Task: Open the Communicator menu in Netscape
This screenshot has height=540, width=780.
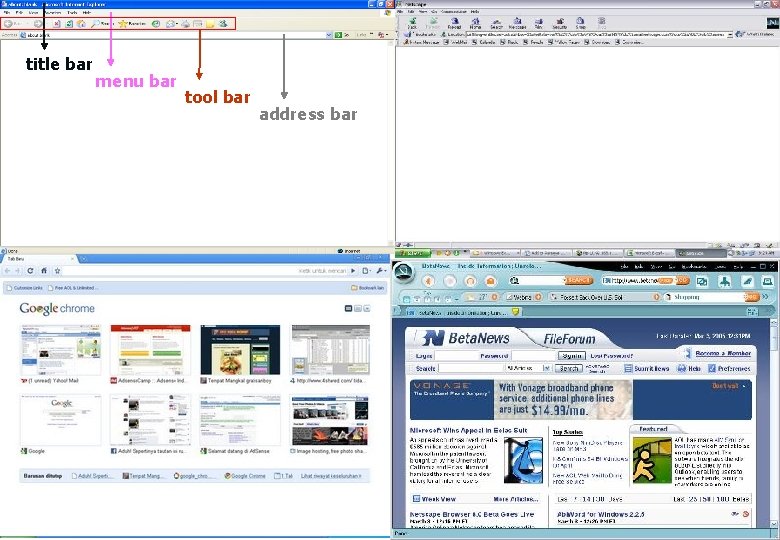Action: pos(453,11)
